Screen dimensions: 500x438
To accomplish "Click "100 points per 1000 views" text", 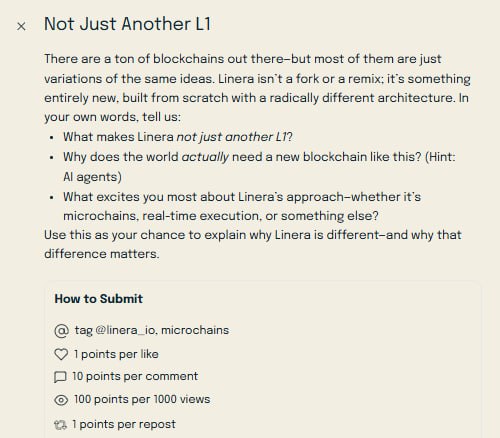I will click(x=142, y=399).
